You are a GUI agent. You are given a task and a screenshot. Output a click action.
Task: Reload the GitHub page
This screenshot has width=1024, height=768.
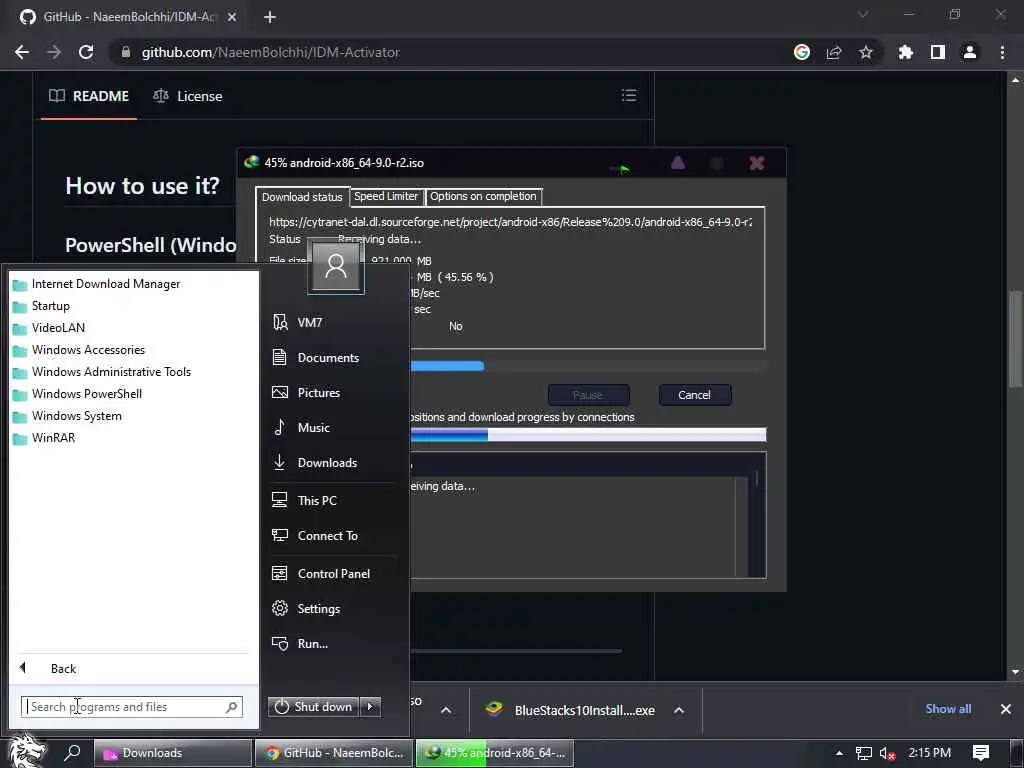coord(86,52)
